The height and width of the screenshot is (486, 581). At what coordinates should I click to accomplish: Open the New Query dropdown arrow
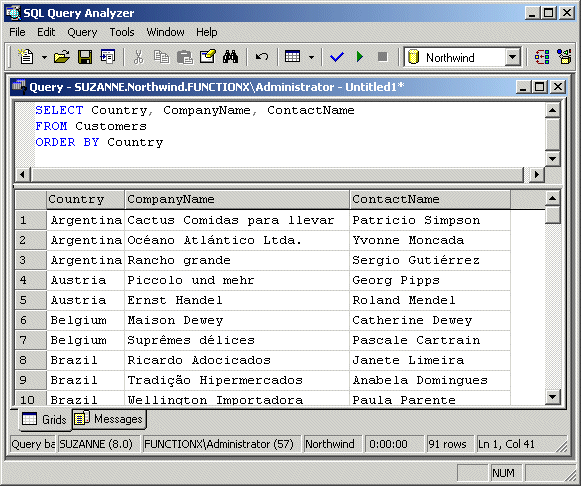click(x=44, y=57)
